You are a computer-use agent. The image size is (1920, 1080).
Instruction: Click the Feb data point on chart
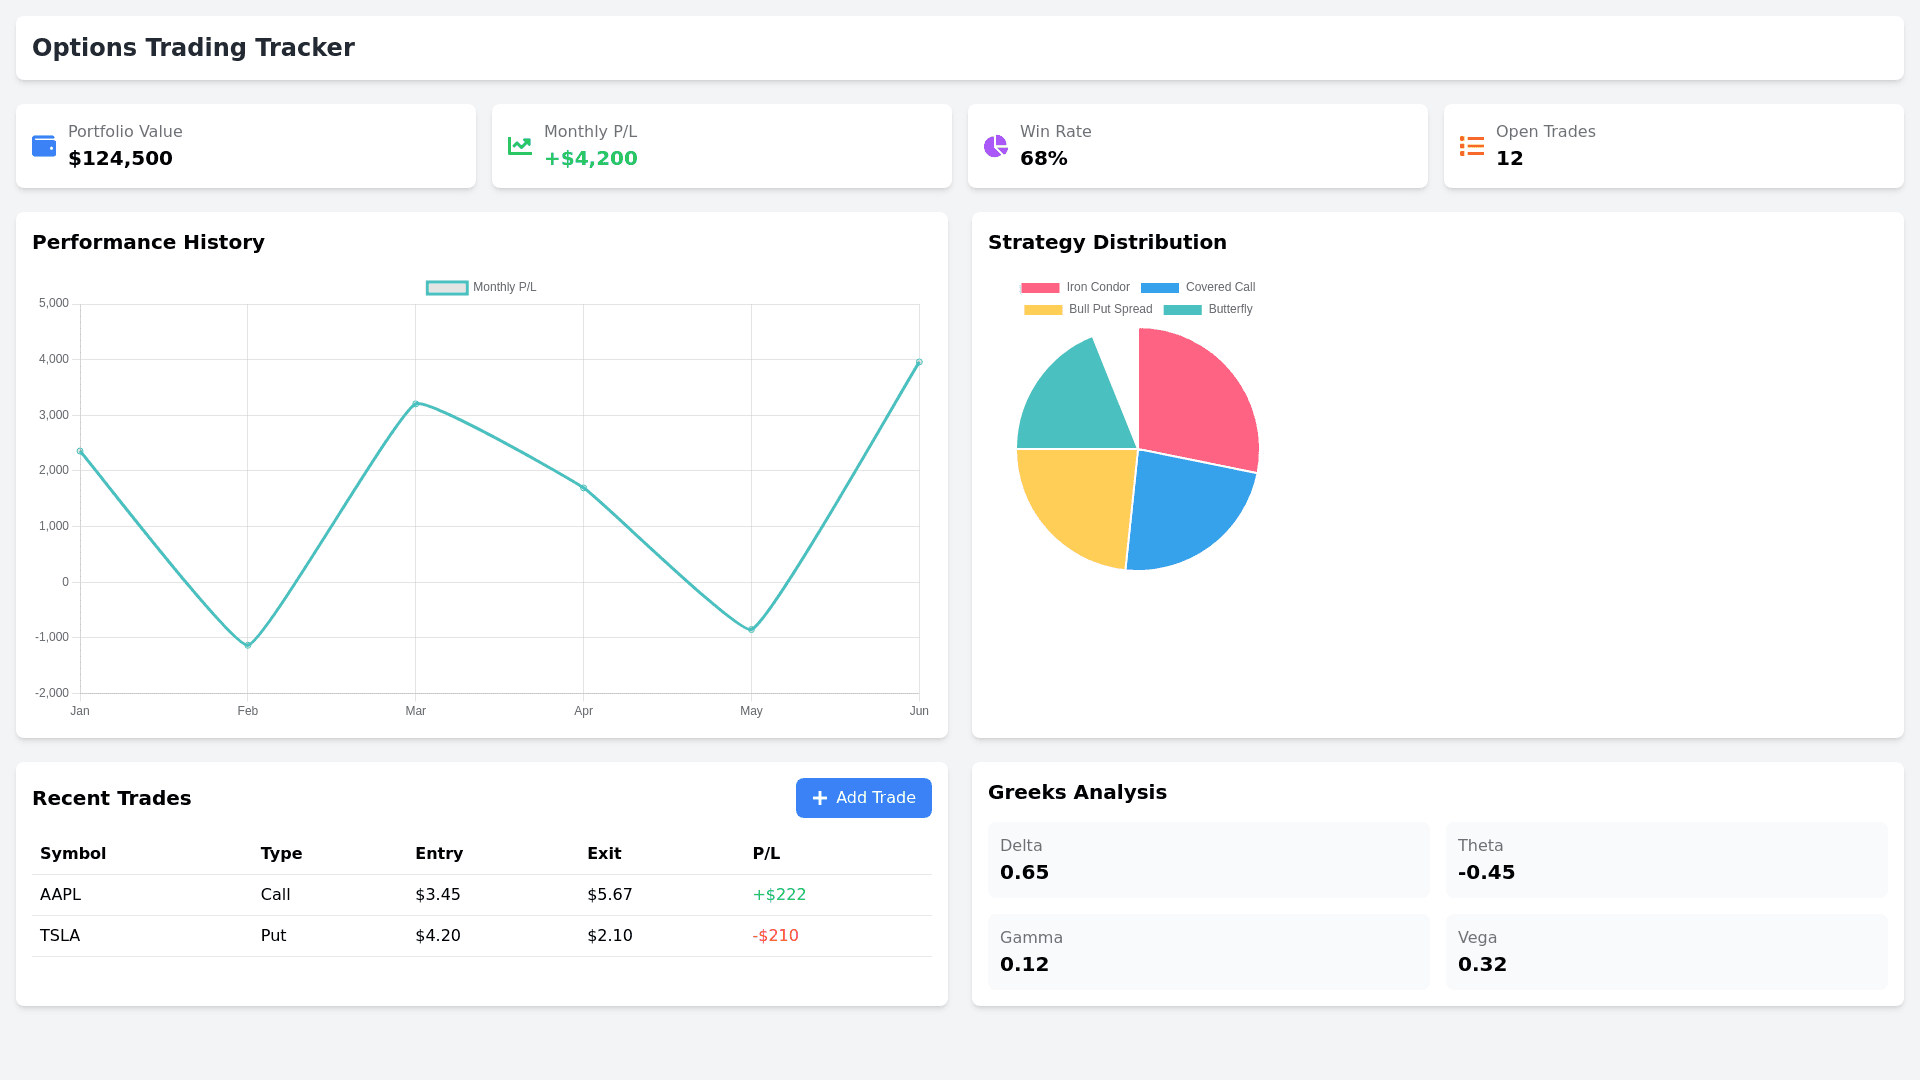tap(248, 645)
